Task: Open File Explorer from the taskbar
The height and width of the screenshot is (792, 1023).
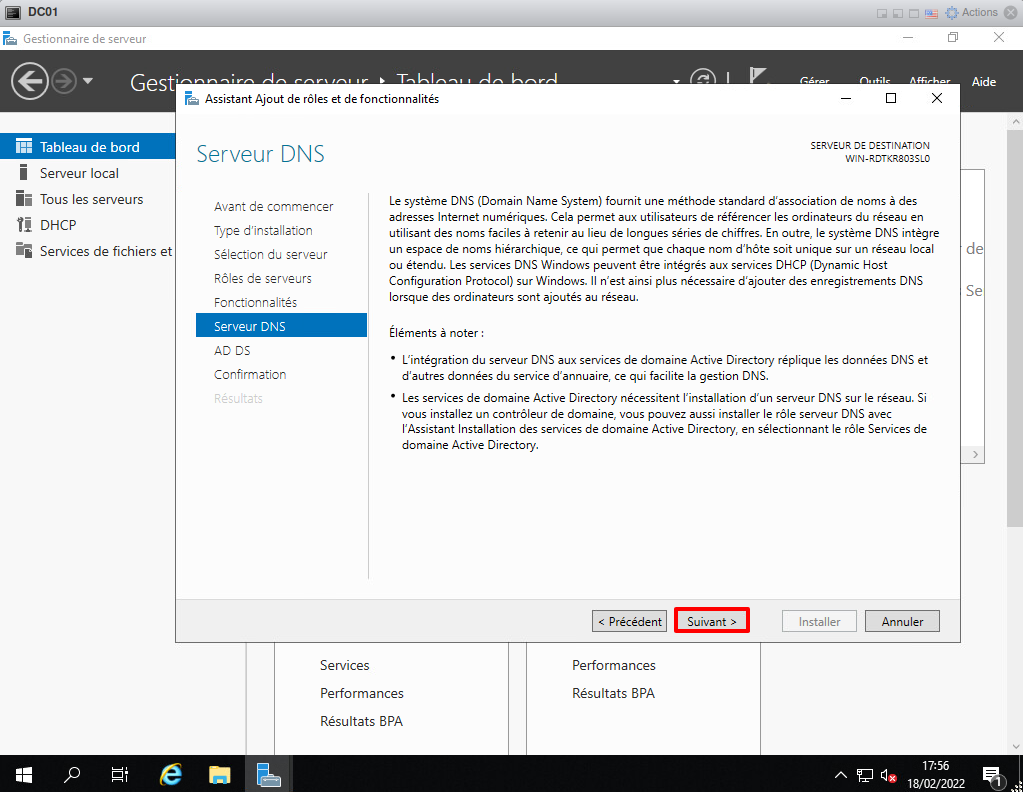Action: 220,774
